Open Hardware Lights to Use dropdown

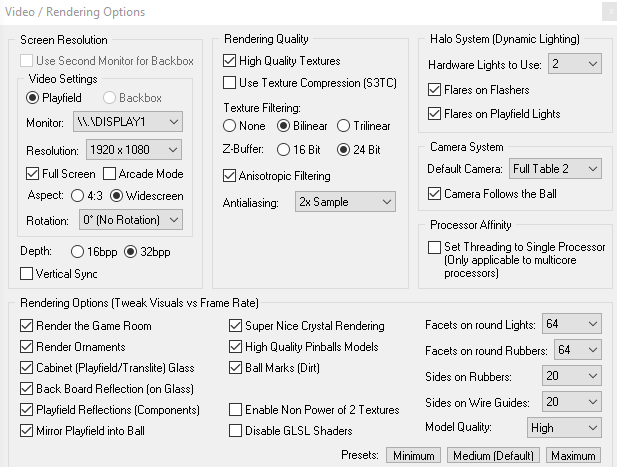pos(575,64)
